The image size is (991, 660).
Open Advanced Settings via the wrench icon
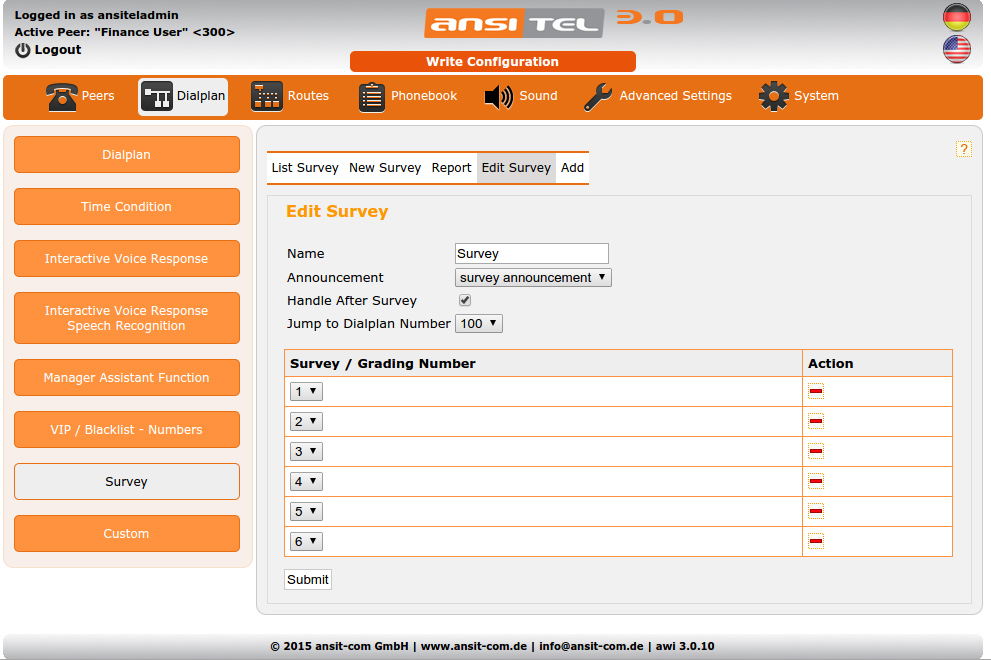[596, 96]
